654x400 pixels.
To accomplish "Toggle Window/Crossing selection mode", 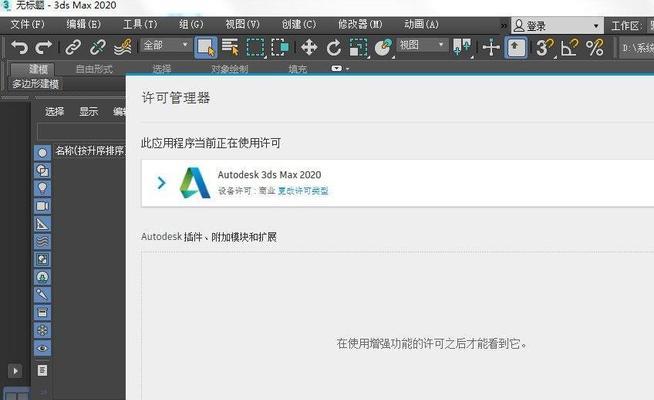I will pos(279,47).
